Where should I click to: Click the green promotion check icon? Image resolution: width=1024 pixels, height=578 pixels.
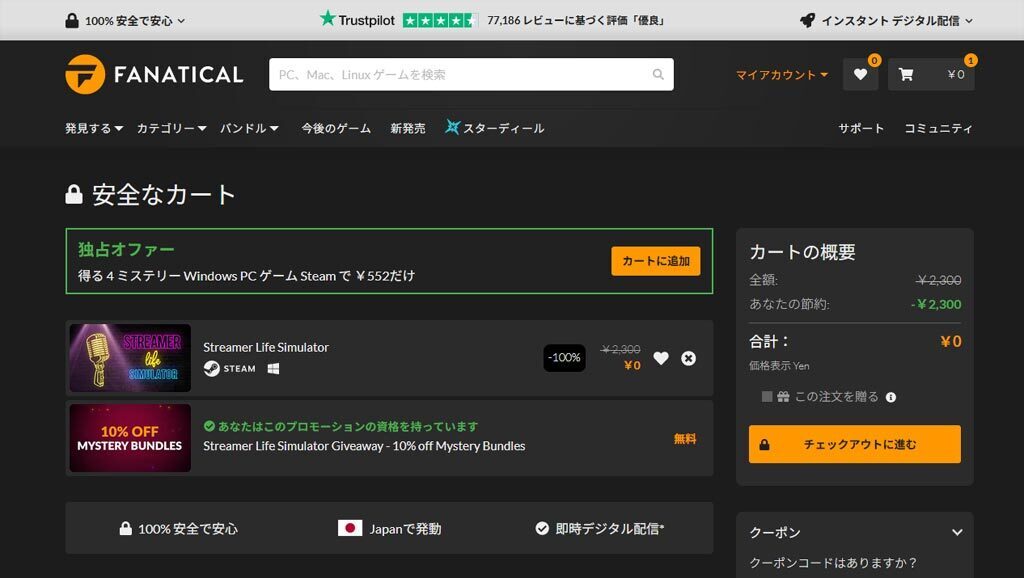209,426
